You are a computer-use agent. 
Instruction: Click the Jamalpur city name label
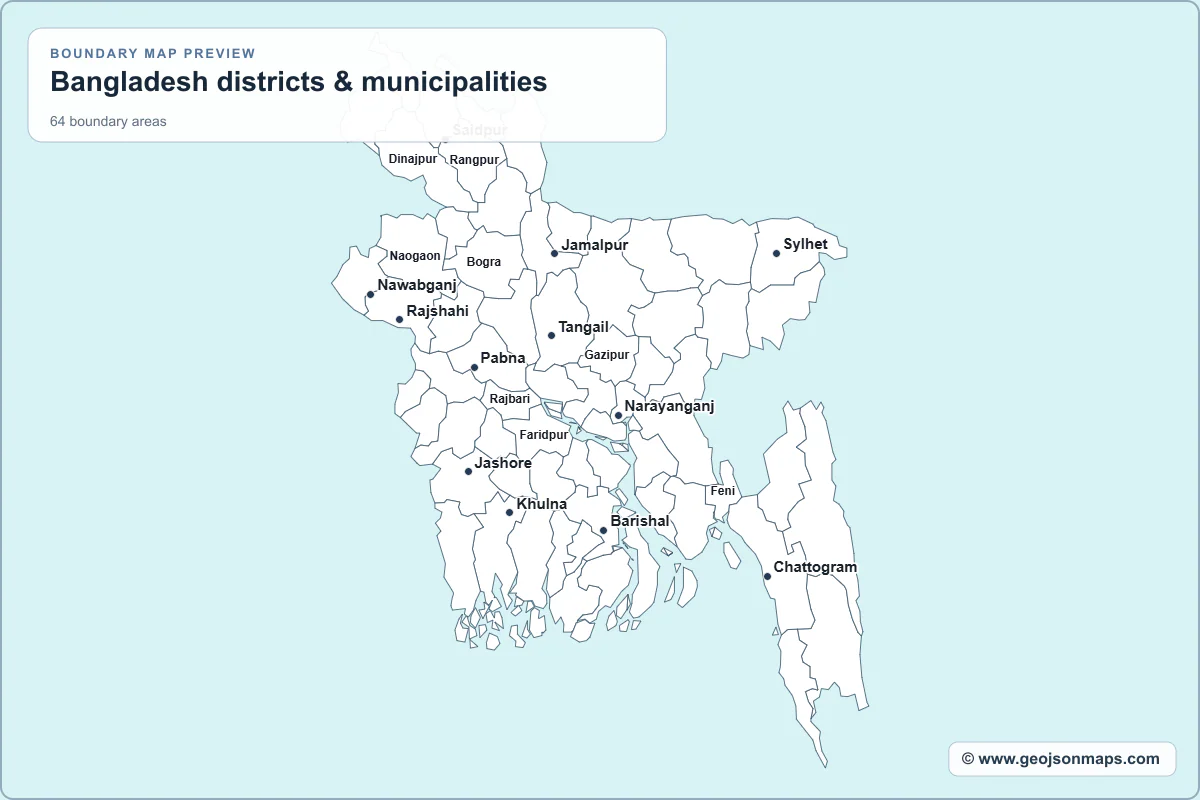[x=595, y=245]
